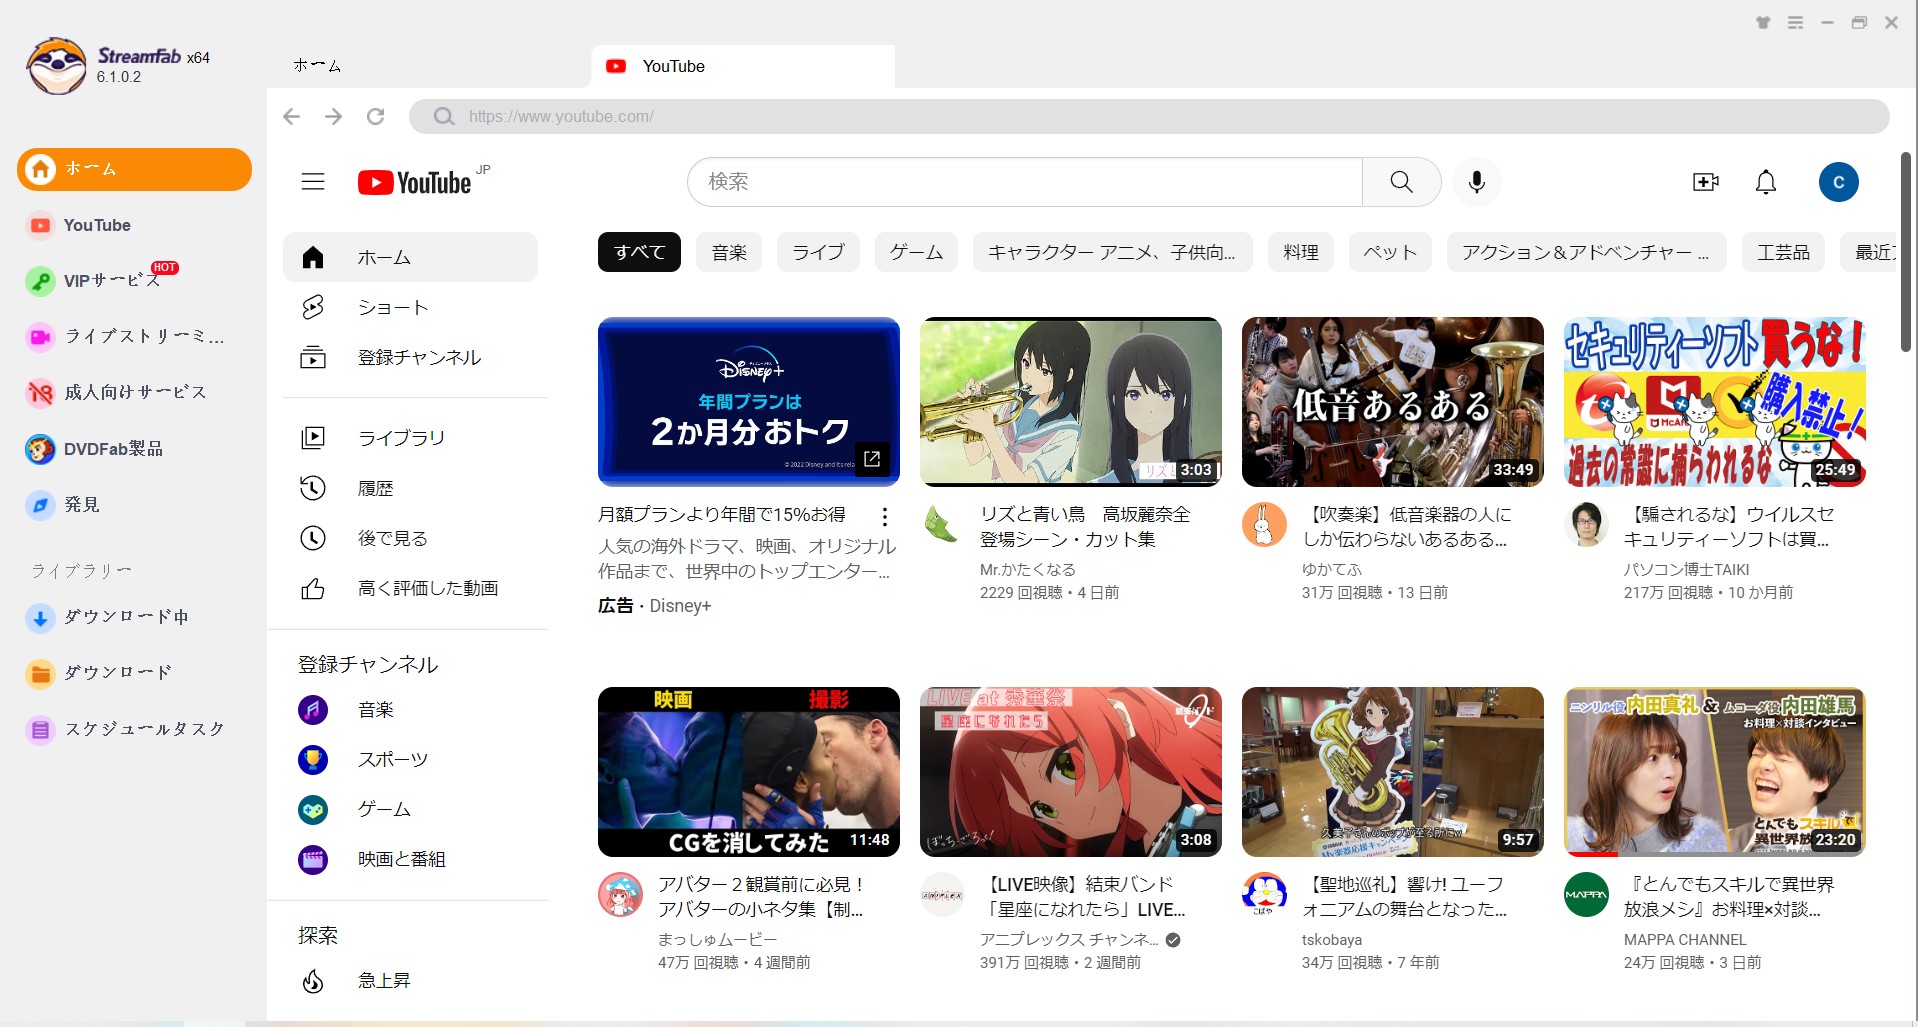The image size is (1918, 1027).
Task: Open the 低音あるある video thumbnail
Action: coord(1393,402)
